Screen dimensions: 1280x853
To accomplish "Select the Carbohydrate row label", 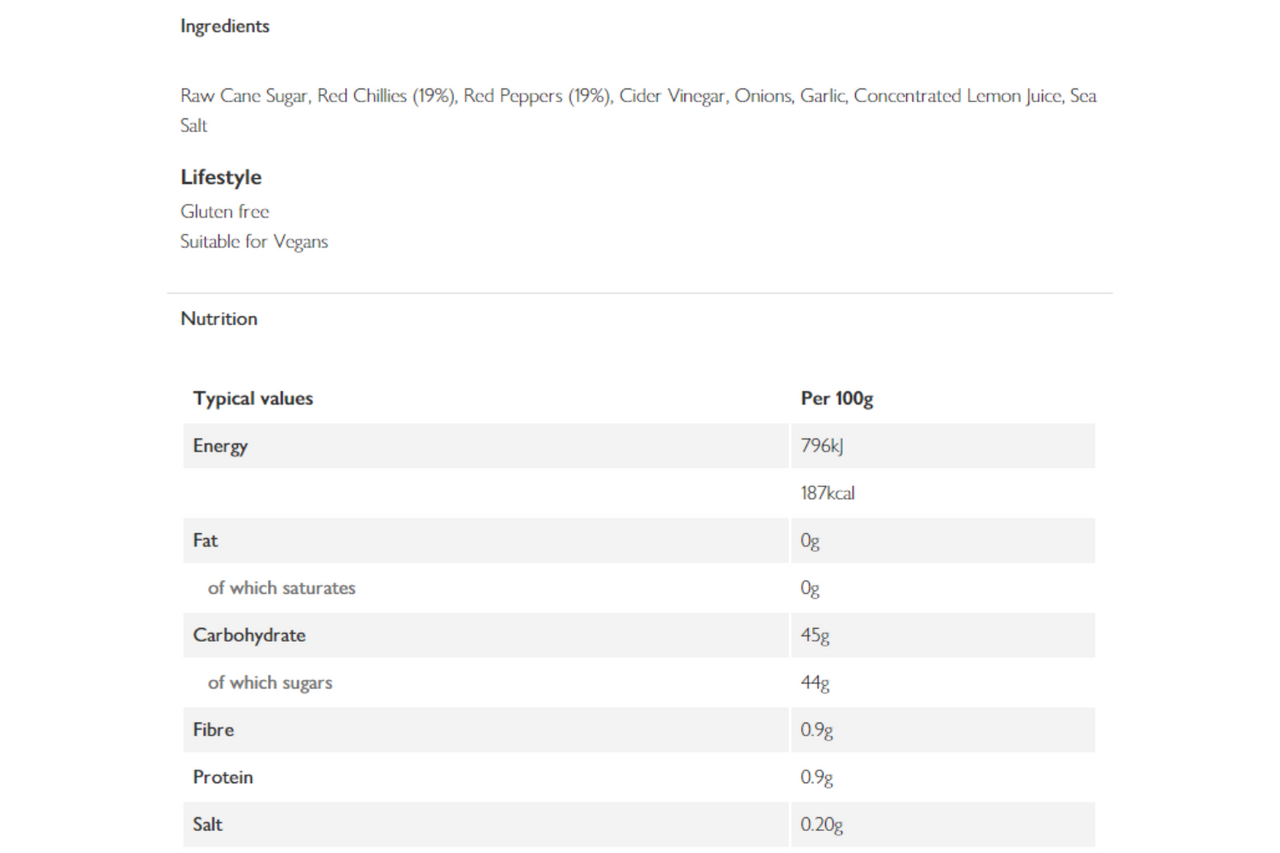I will tap(249, 635).
